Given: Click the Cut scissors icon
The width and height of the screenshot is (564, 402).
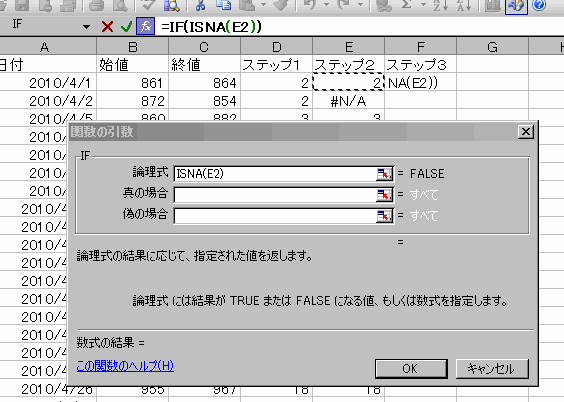Looking at the screenshot, I should [200, 5].
